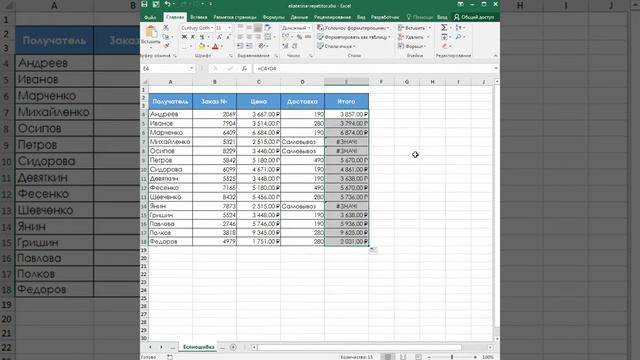Click Normal view icon in status bar
The image size is (640, 360).
coord(388,357)
